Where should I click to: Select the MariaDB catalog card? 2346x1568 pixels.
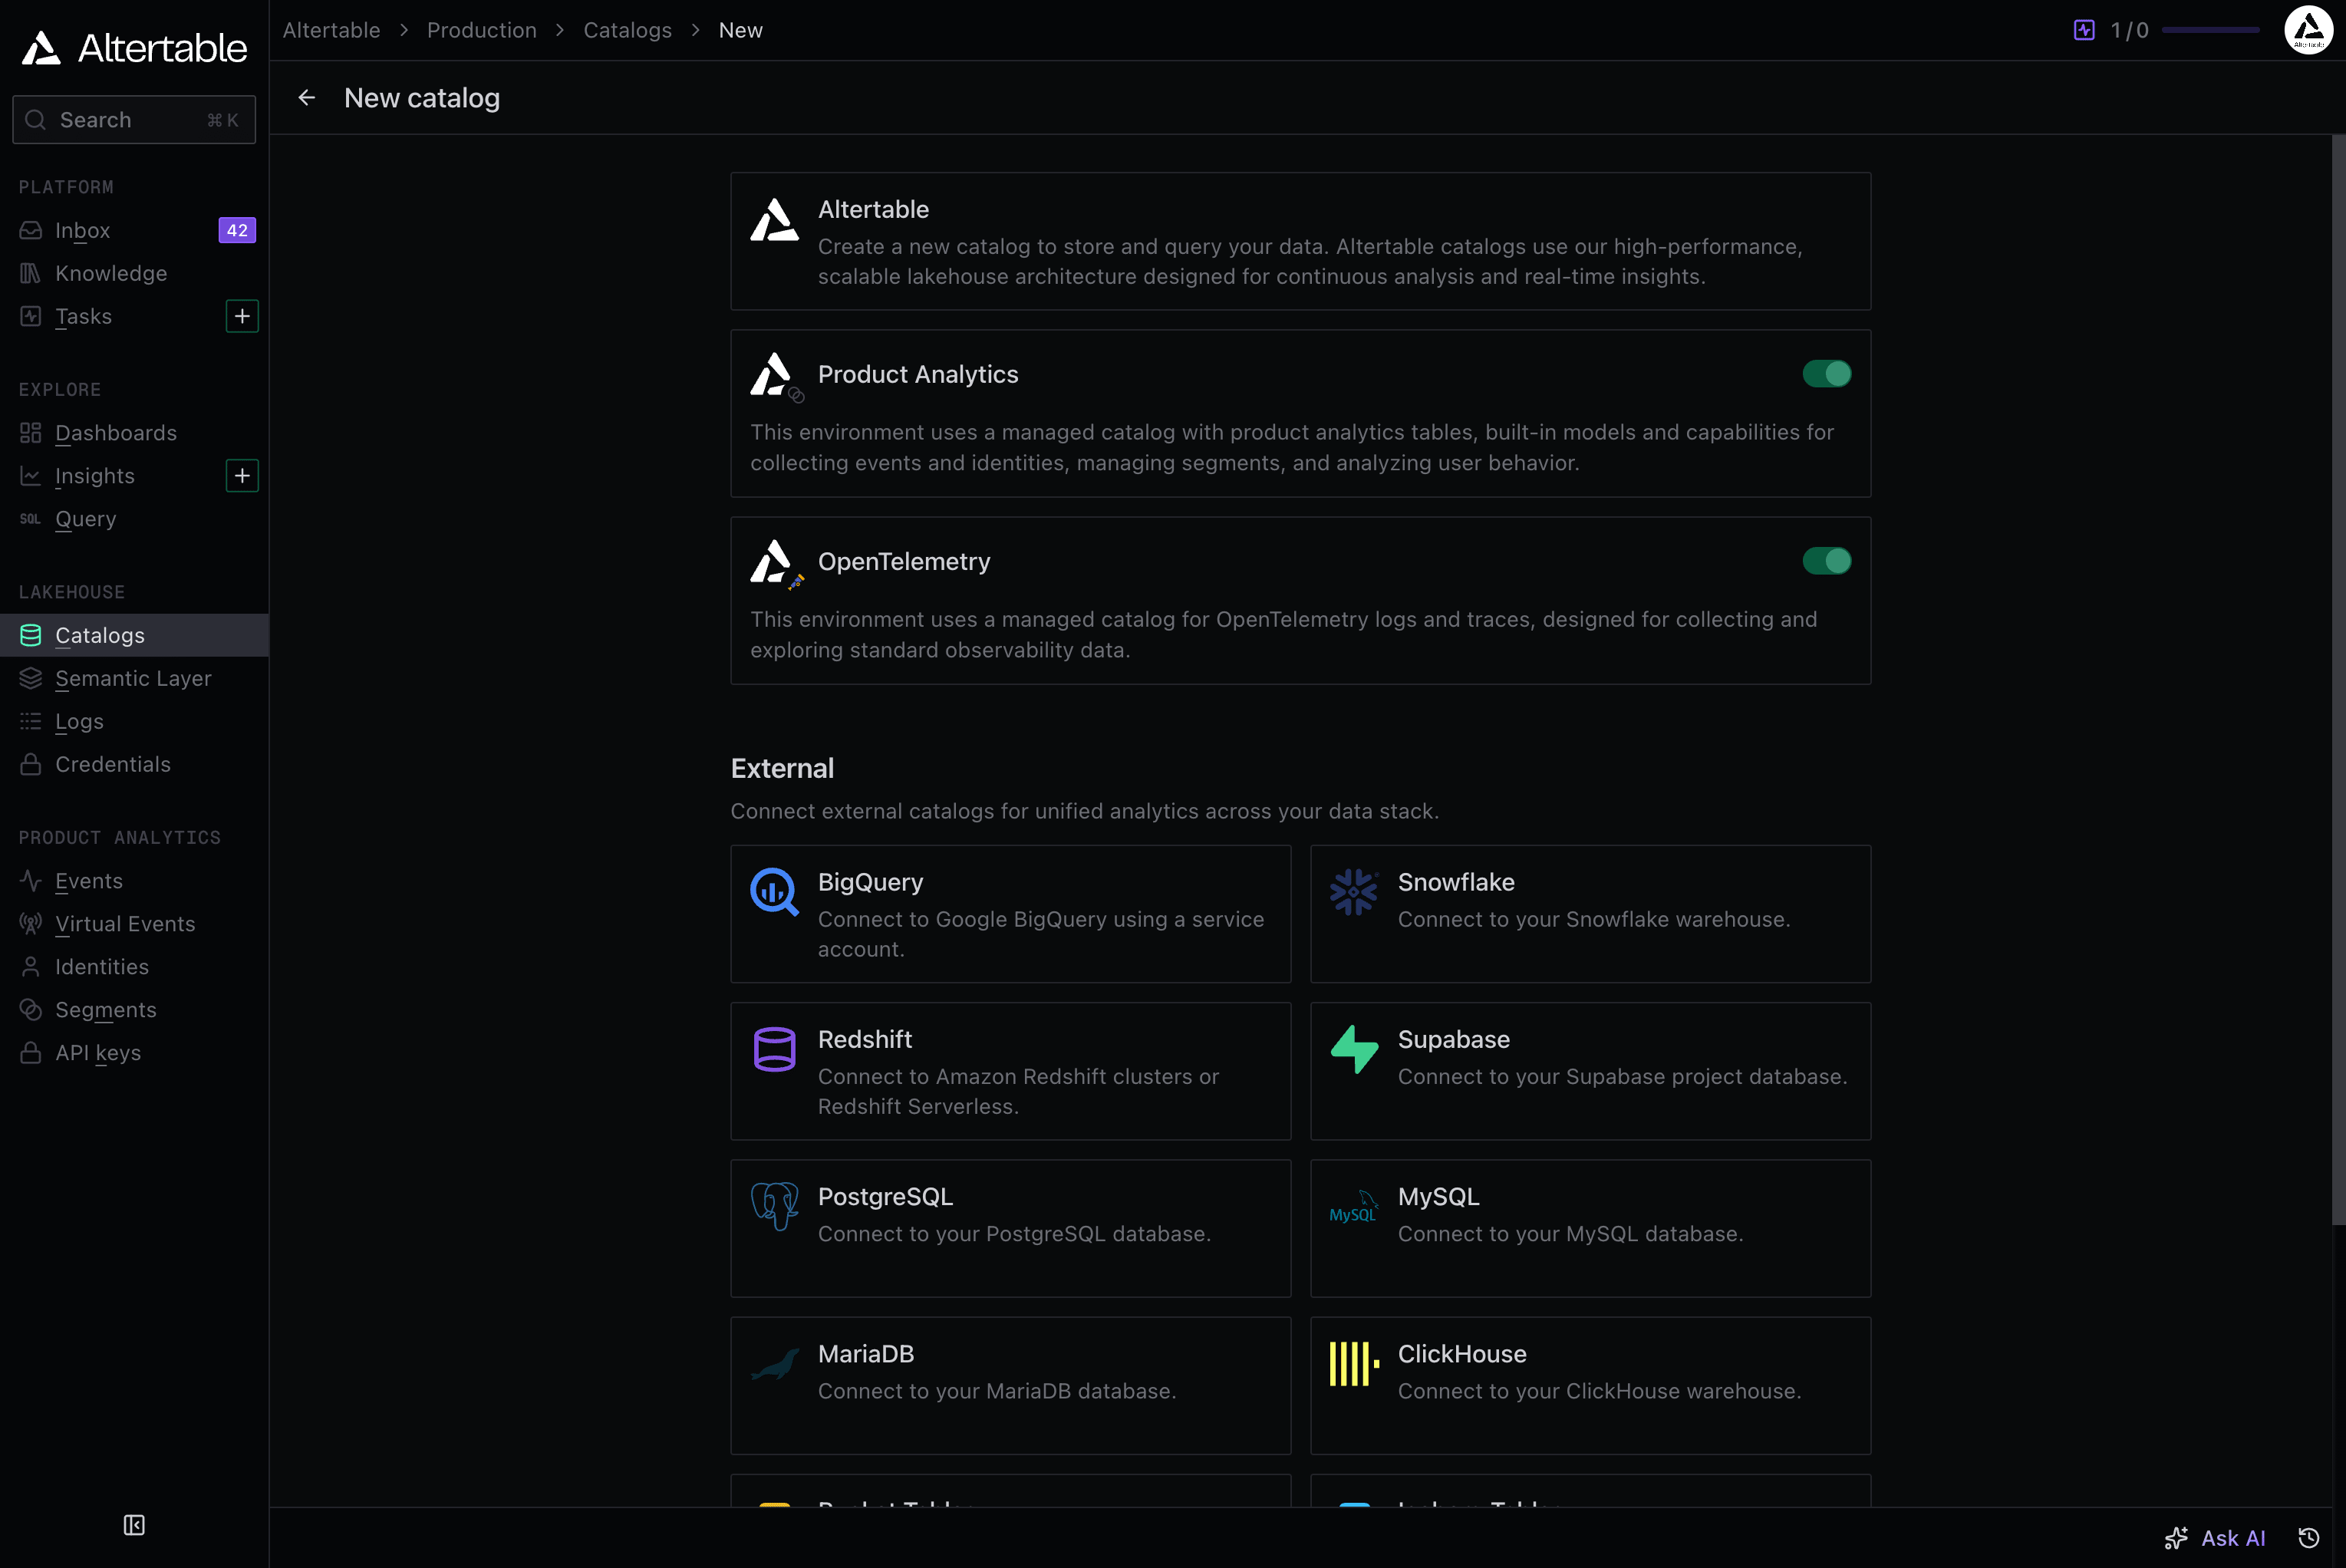click(1010, 1385)
